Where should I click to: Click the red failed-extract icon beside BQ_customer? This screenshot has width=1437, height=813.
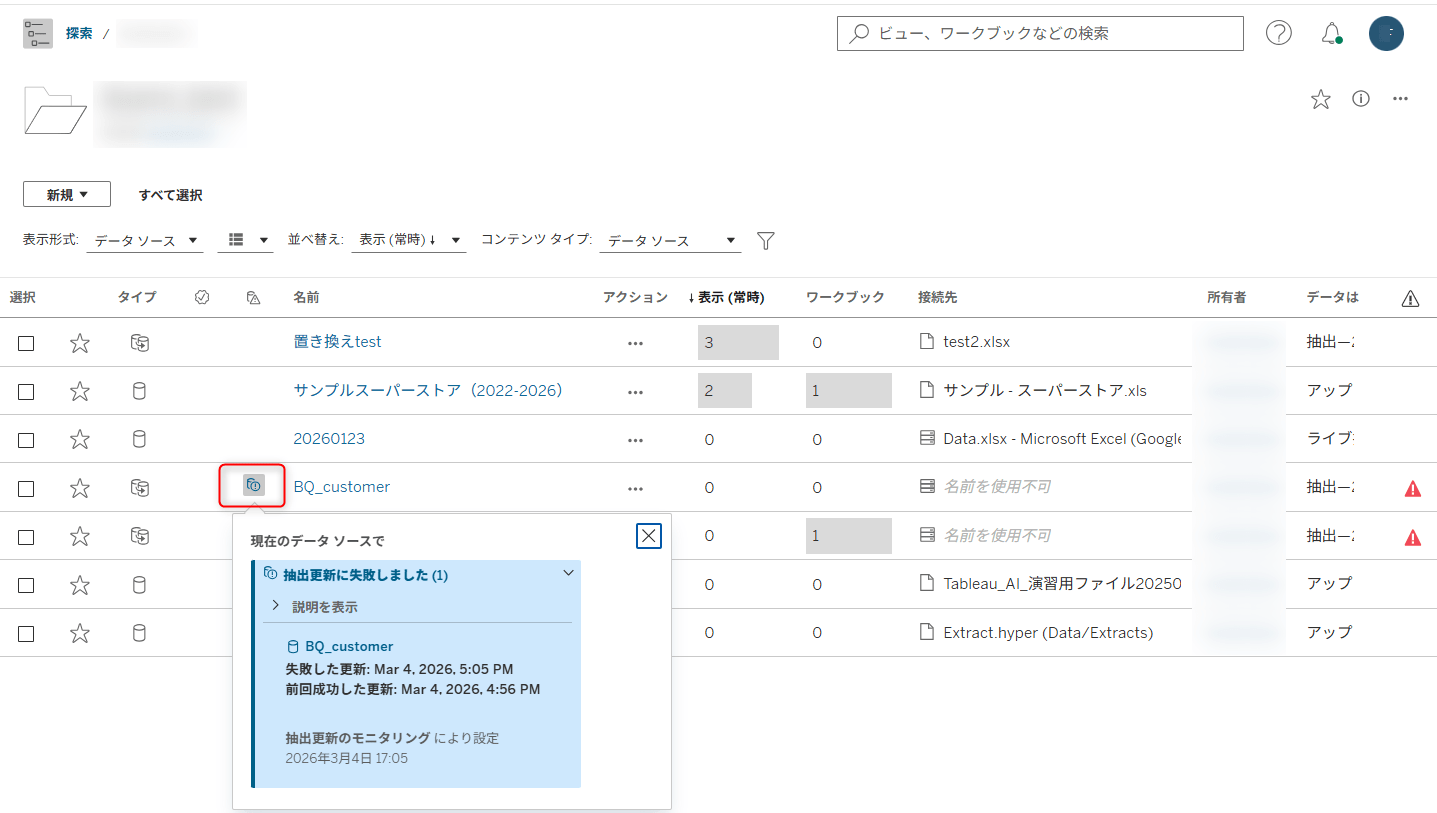click(251, 485)
